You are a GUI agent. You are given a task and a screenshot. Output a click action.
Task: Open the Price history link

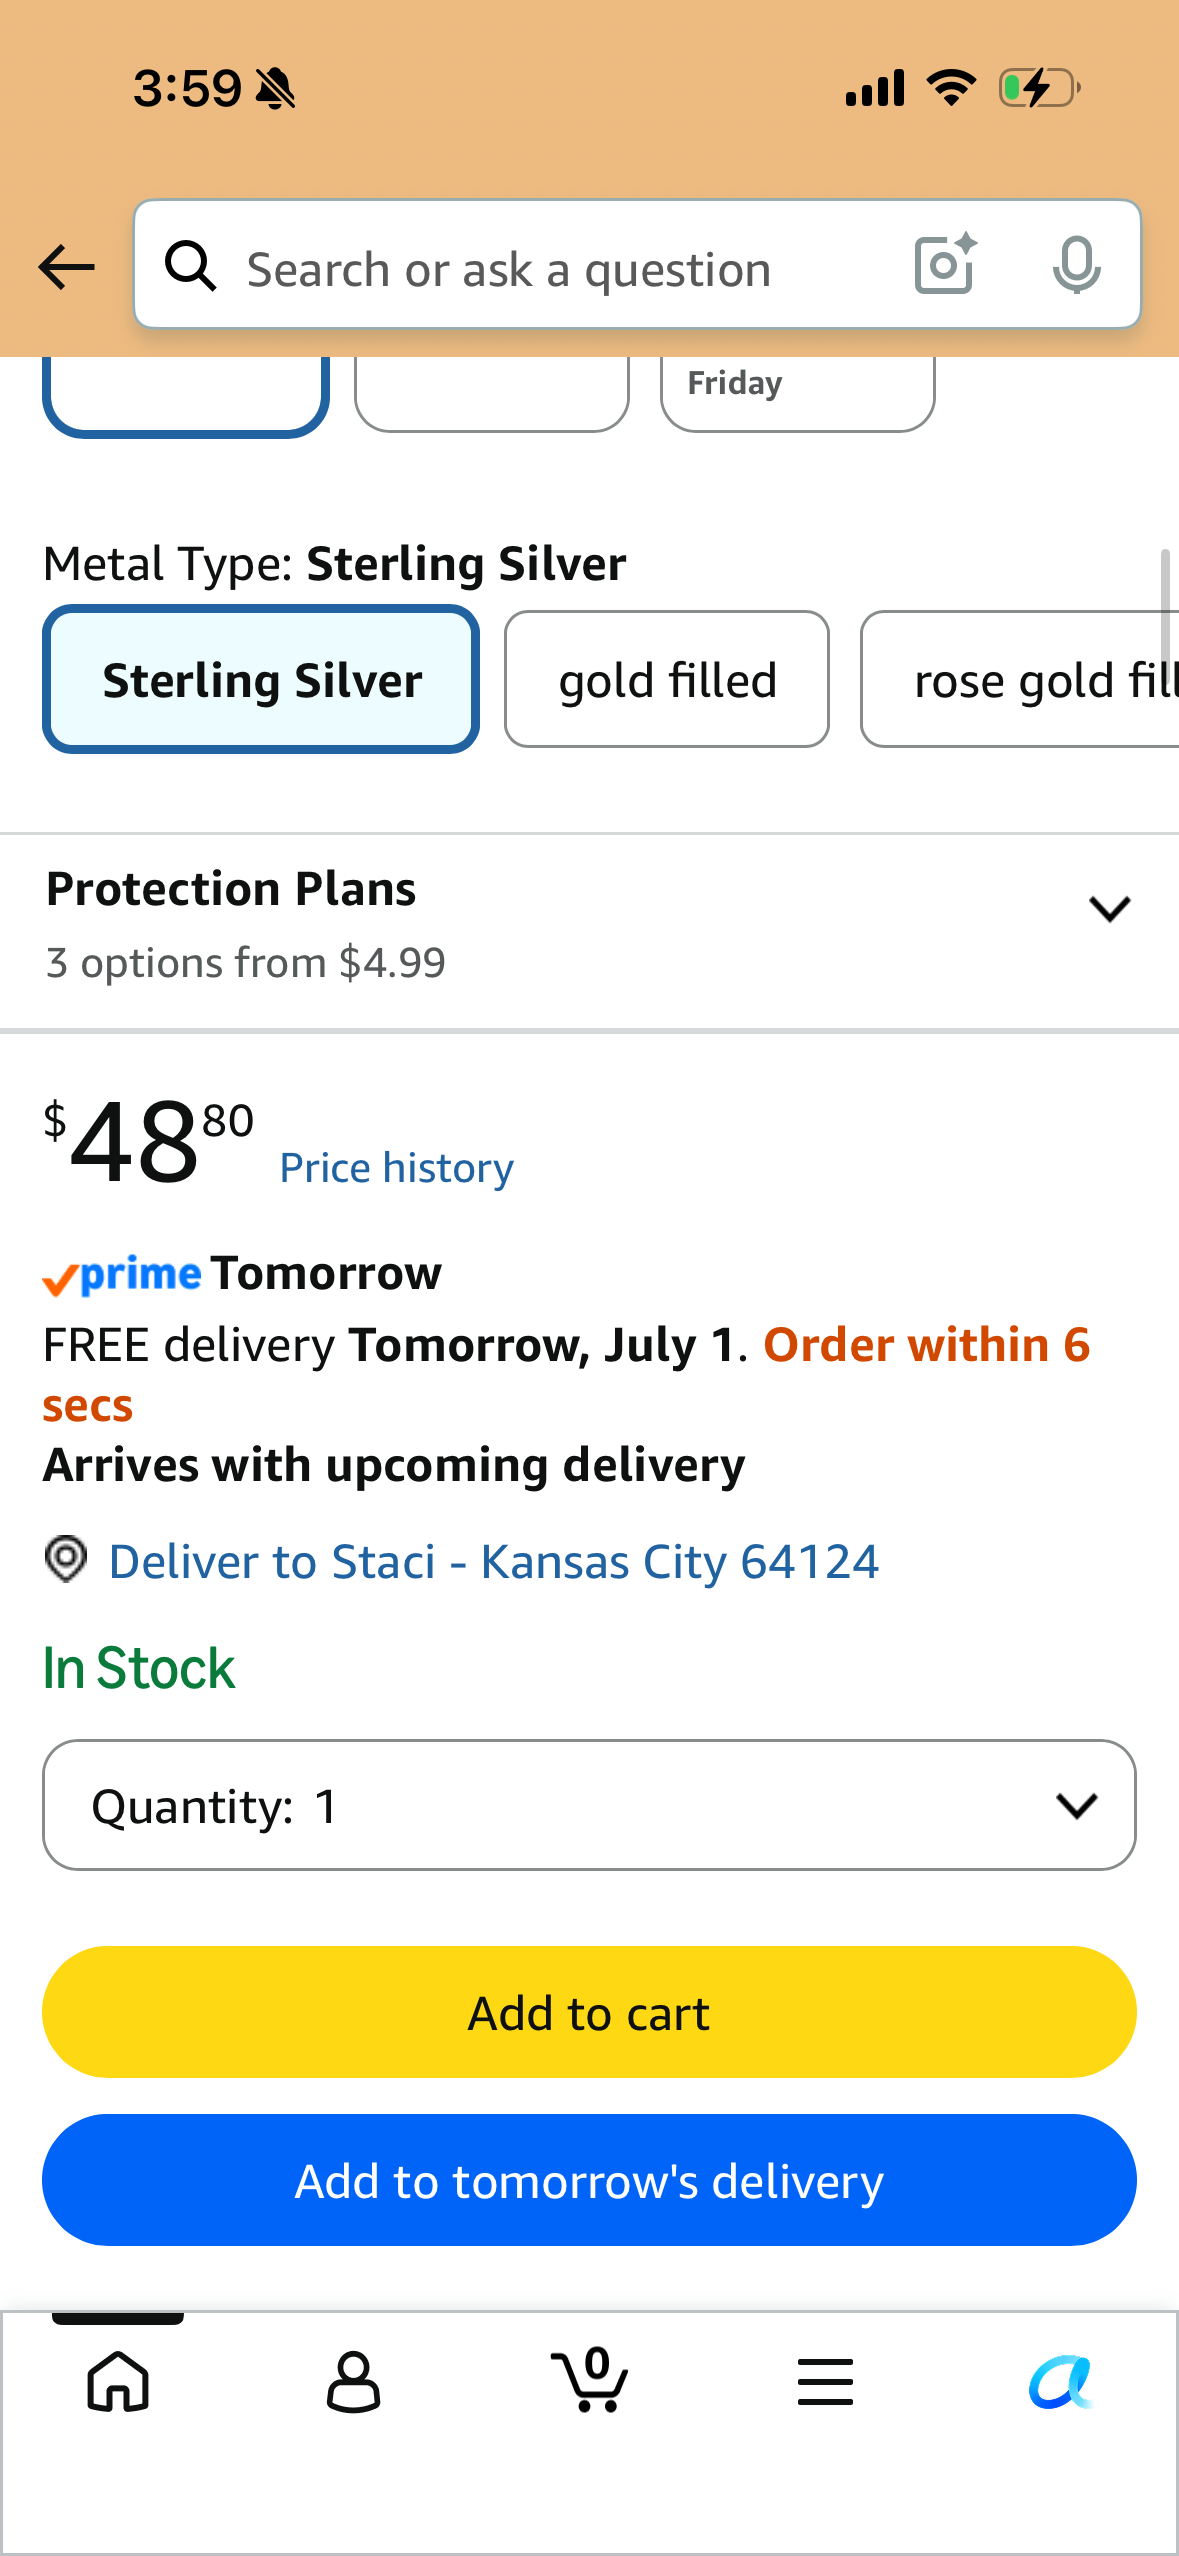tap(397, 1168)
